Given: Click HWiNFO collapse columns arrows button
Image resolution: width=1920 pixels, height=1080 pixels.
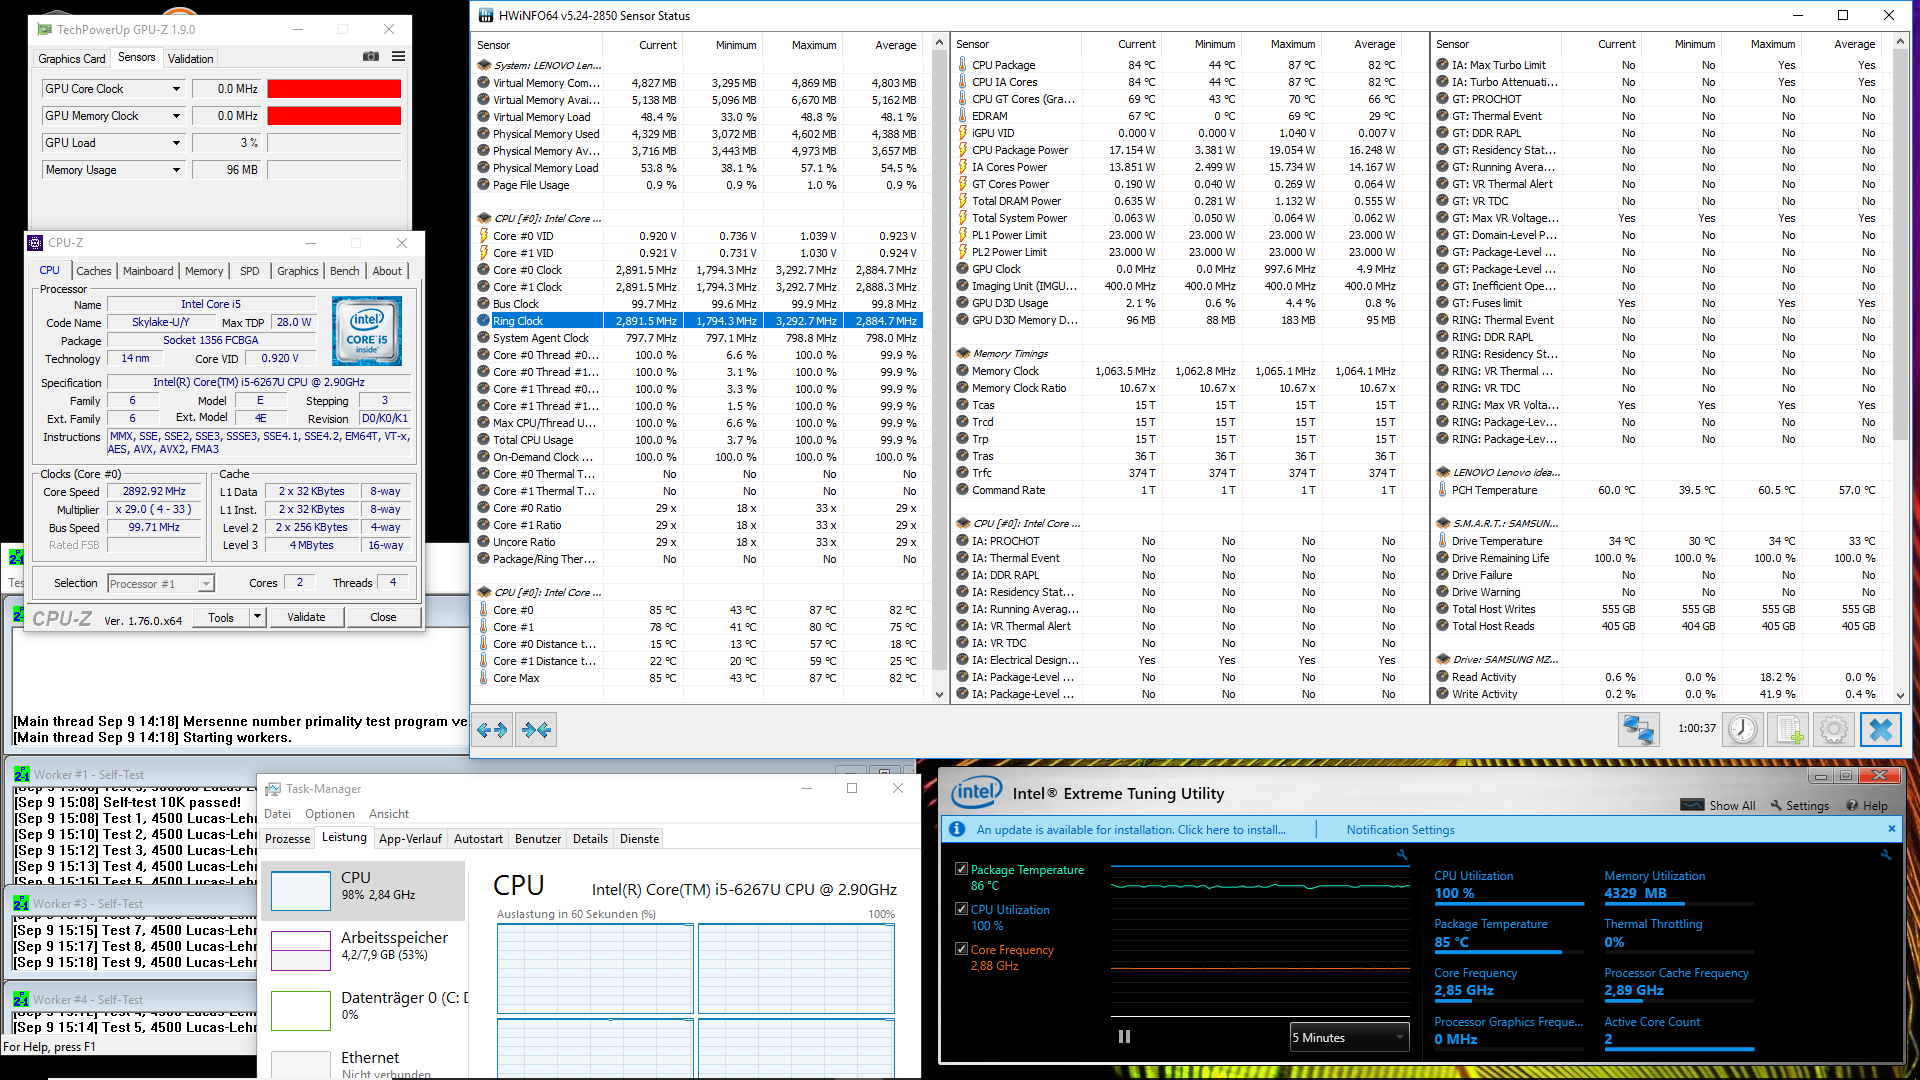Looking at the screenshot, I should click(537, 730).
